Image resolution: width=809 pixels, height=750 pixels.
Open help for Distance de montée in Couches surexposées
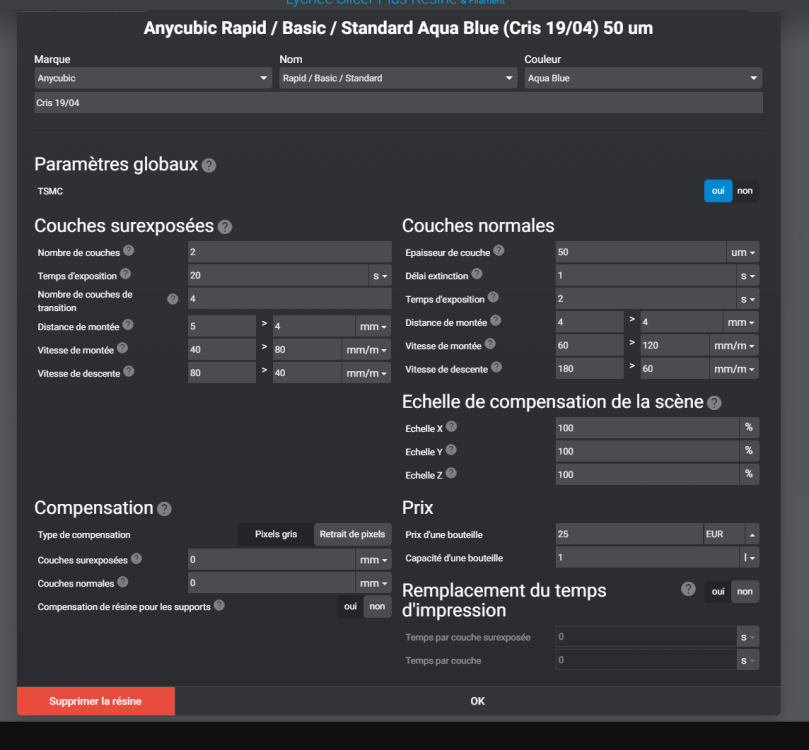[128, 325]
